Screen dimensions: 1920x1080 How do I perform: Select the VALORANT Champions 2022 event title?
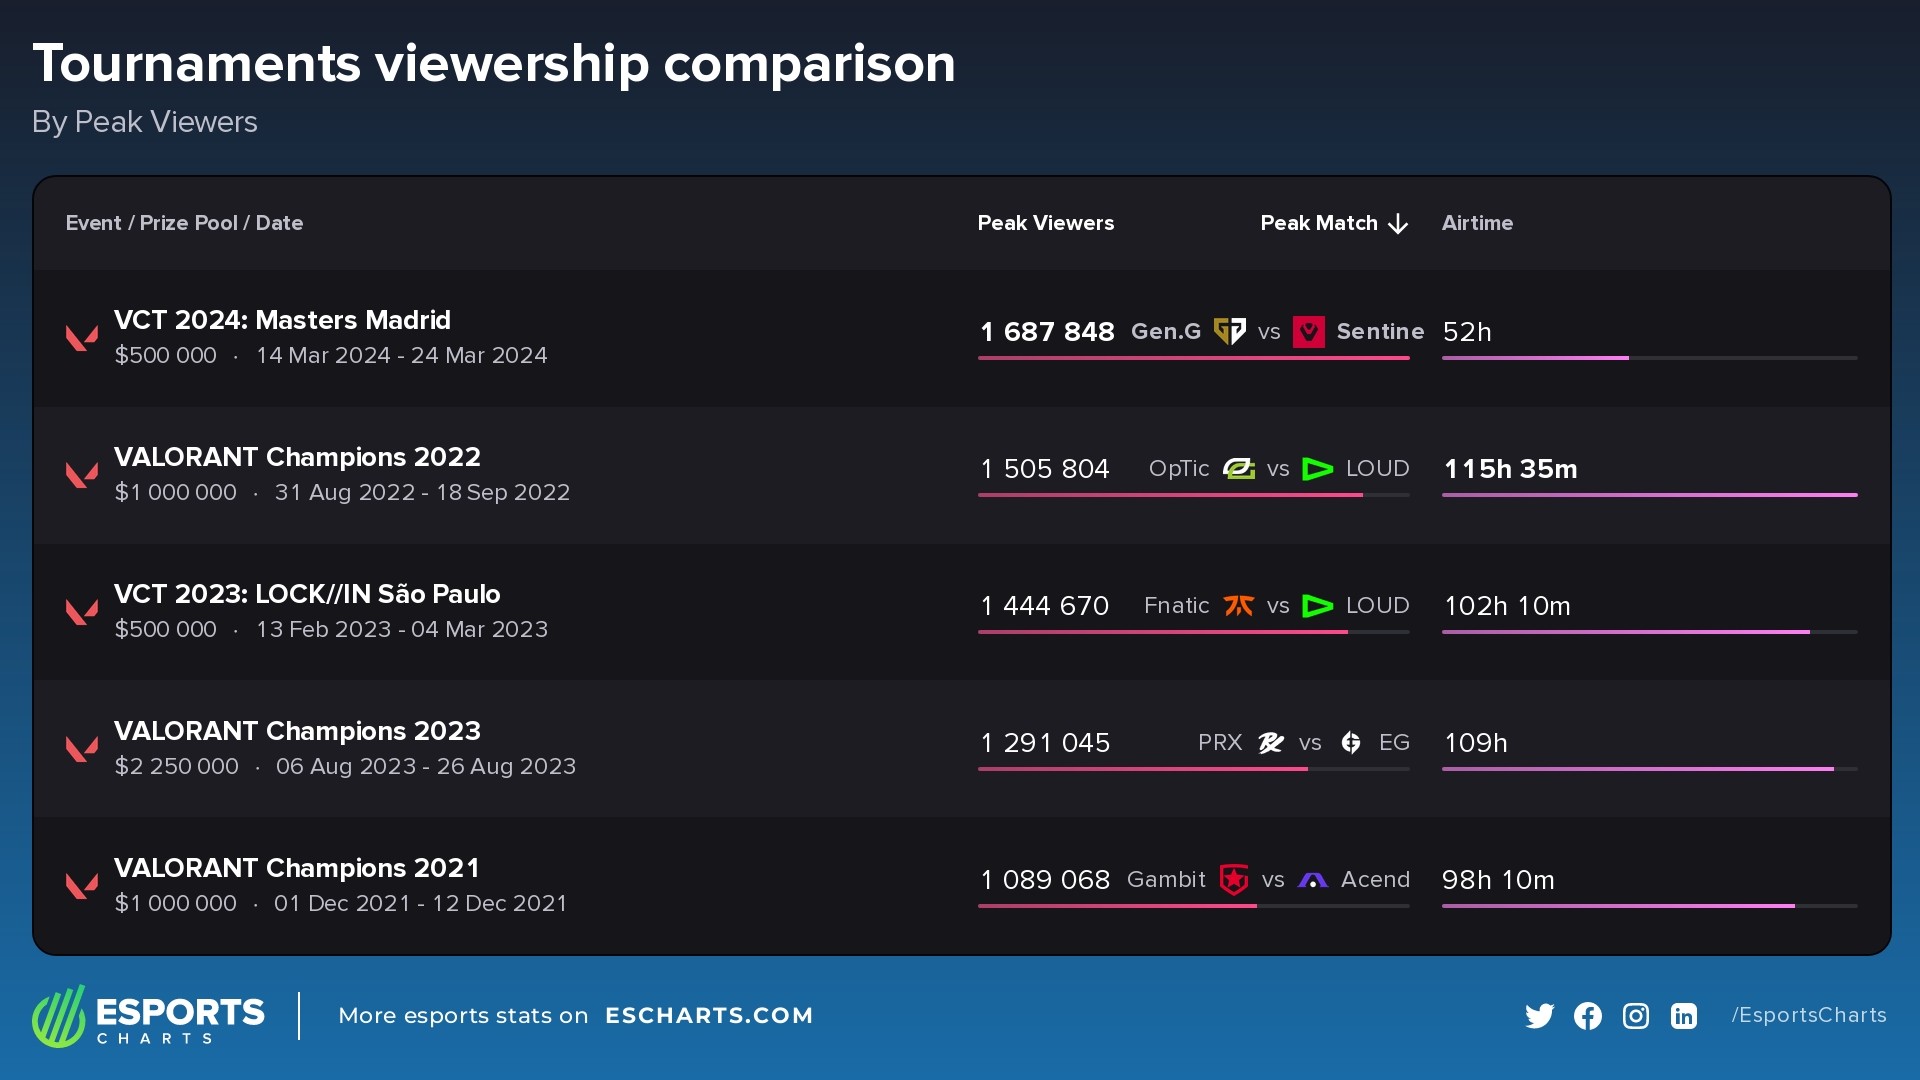297,456
